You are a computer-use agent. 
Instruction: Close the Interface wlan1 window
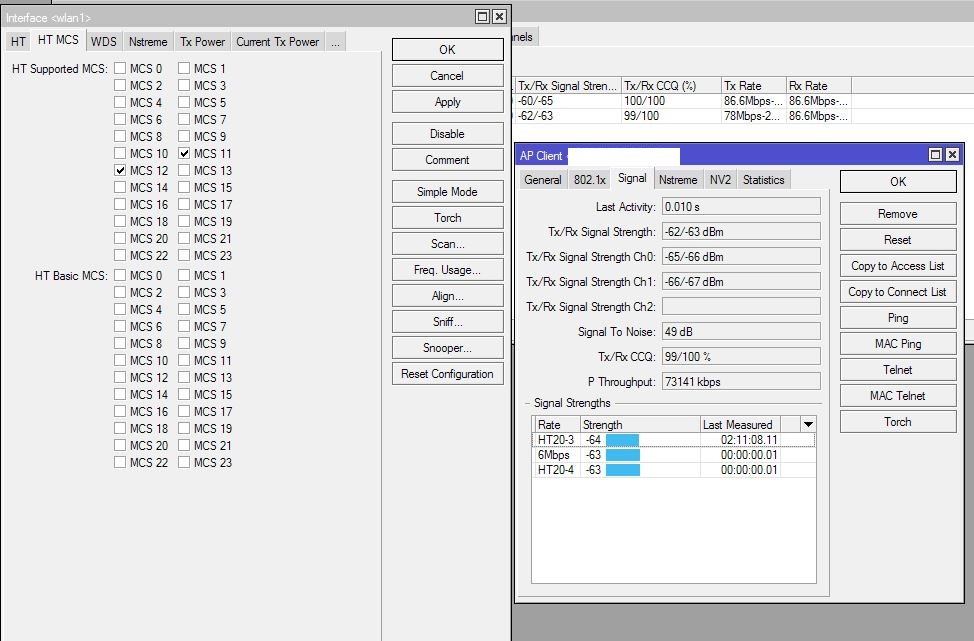(499, 17)
